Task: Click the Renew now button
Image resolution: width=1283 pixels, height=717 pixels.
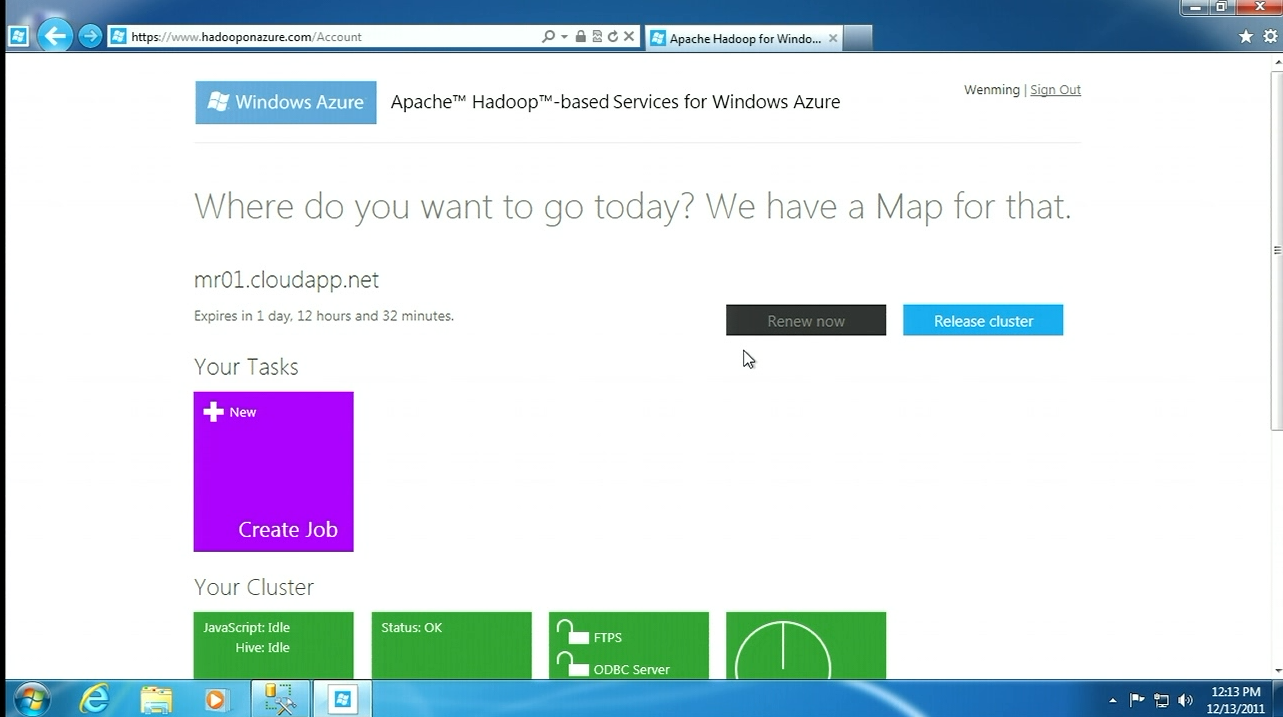Action: point(806,320)
